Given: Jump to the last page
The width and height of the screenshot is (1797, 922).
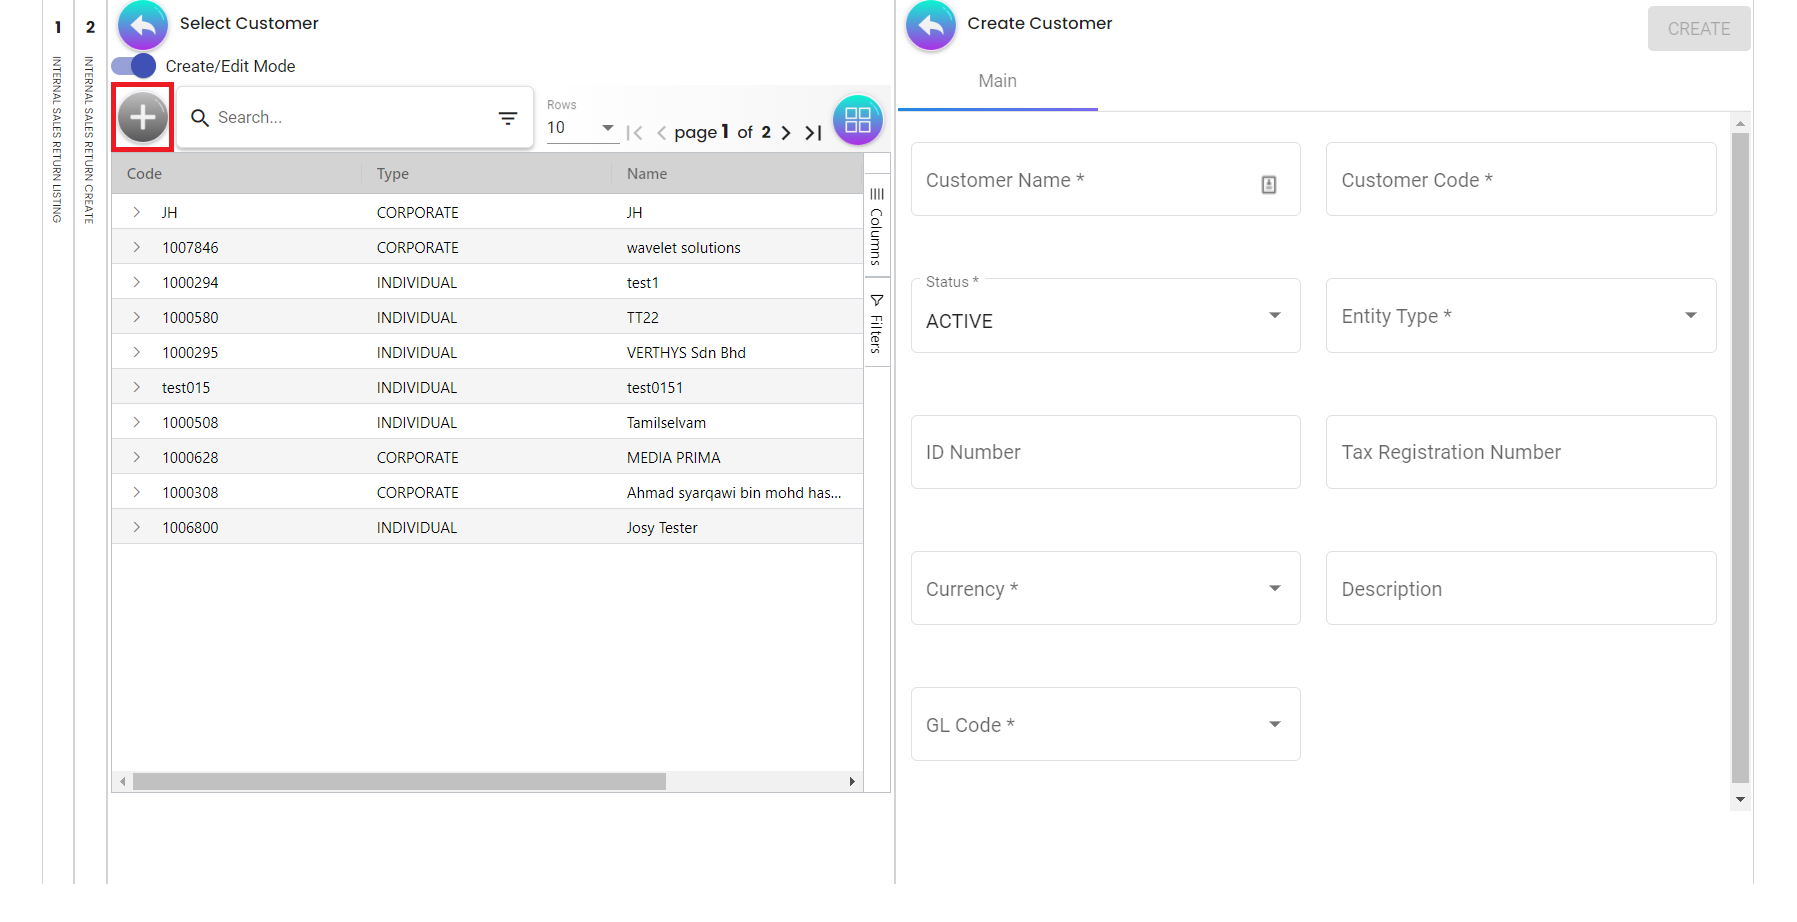Looking at the screenshot, I should point(814,133).
